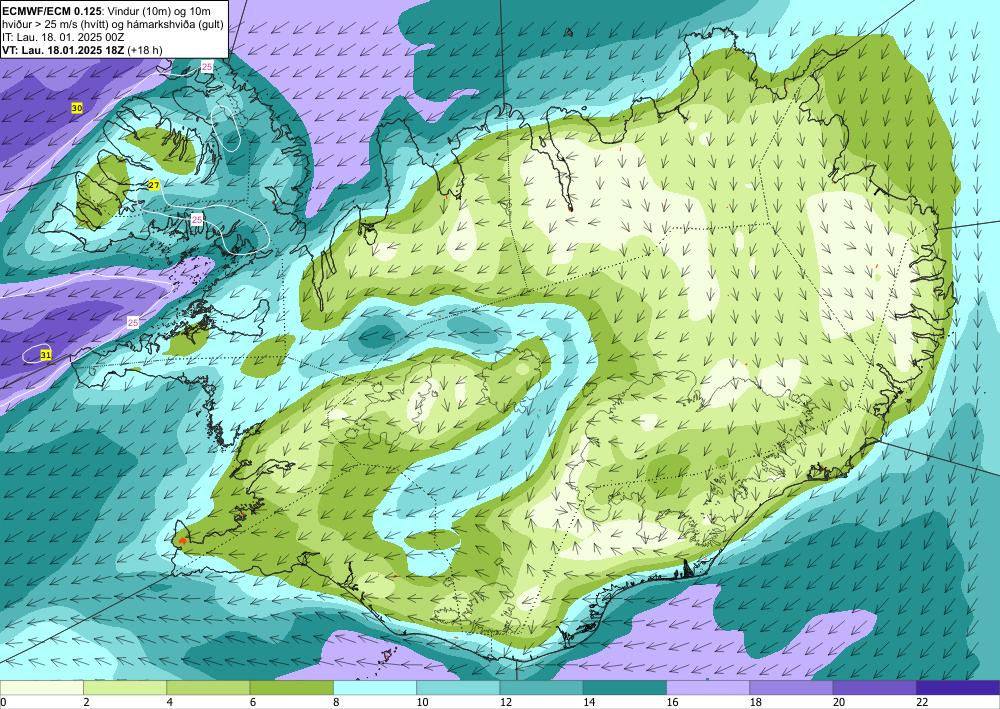The height and width of the screenshot is (709, 1000).
Task: Click the medium green 4–6 m/s legend swatch
Action: point(209,688)
